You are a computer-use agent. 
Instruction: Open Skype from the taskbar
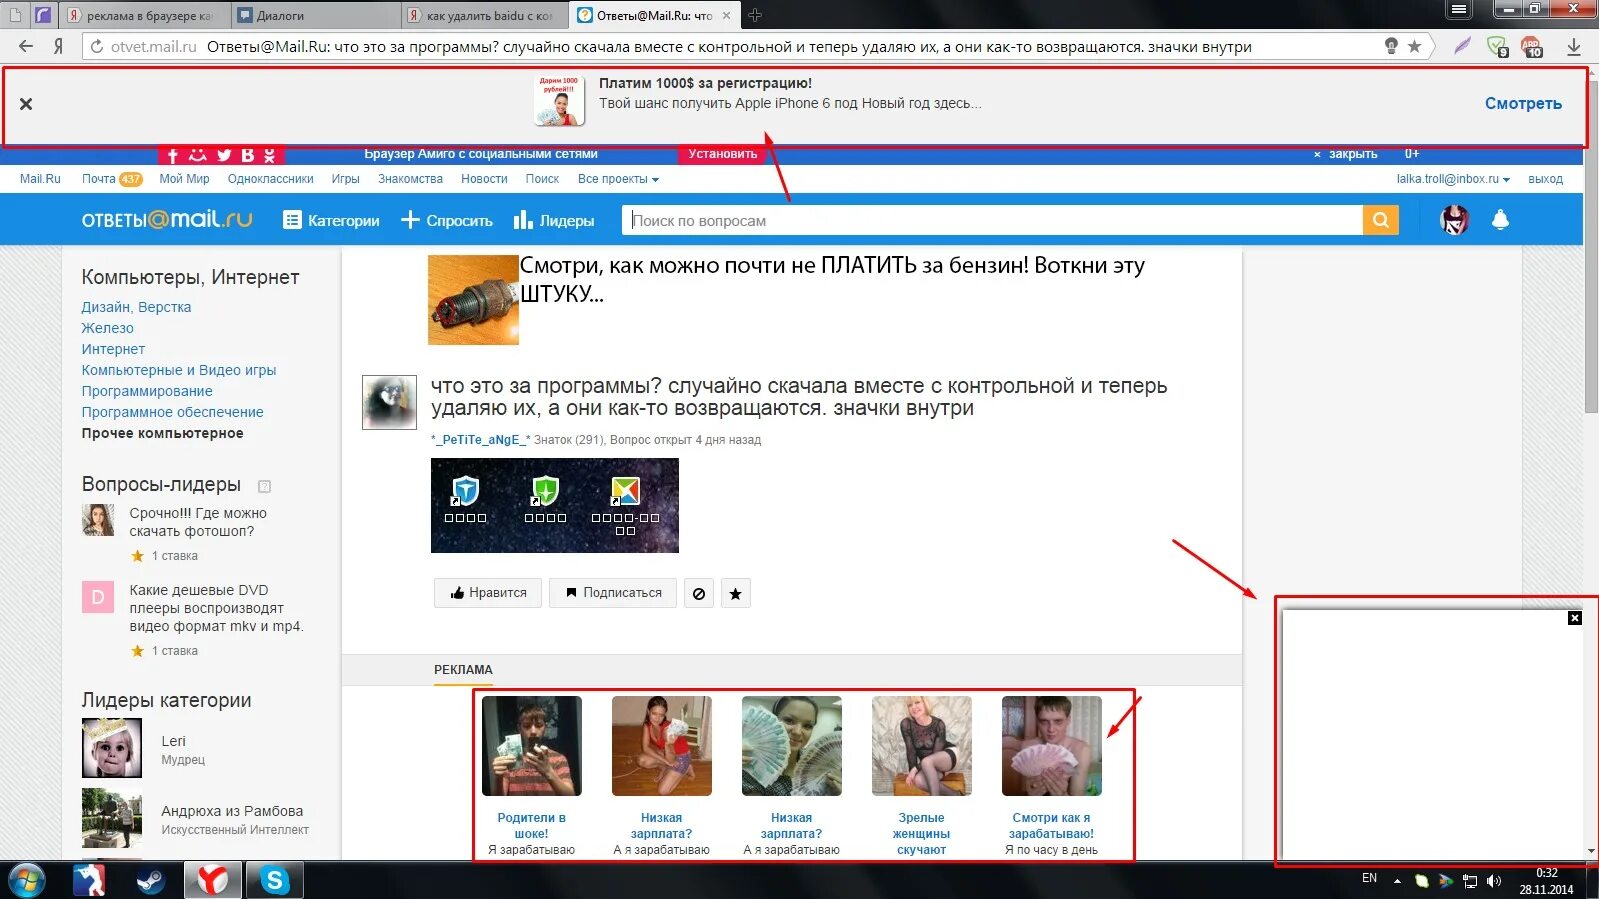point(274,880)
